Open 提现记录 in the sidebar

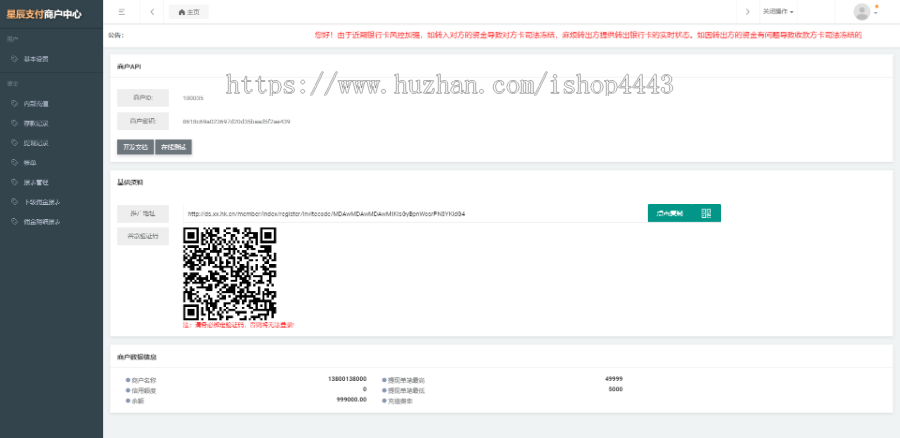(36, 143)
